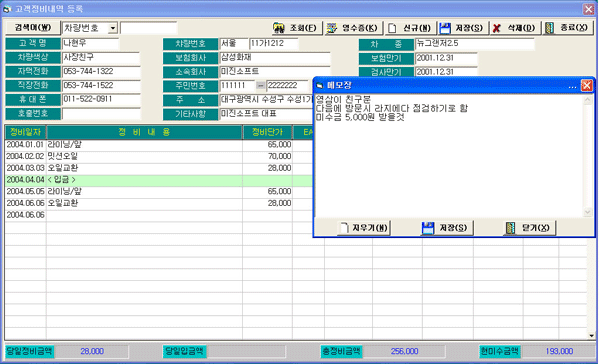The image size is (599, 364).
Task: Click insurance company field 삼성화재
Action: click(275, 58)
